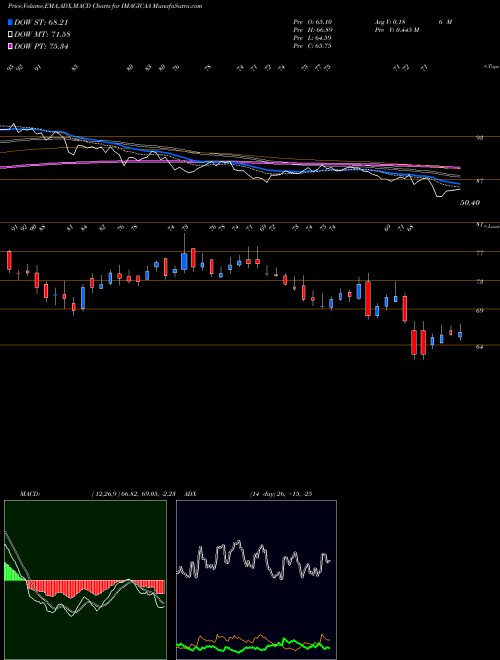Viewport: 500px width, 660px height.
Task: Click the blue DOW ST legend swatch
Action: click(x=10, y=22)
